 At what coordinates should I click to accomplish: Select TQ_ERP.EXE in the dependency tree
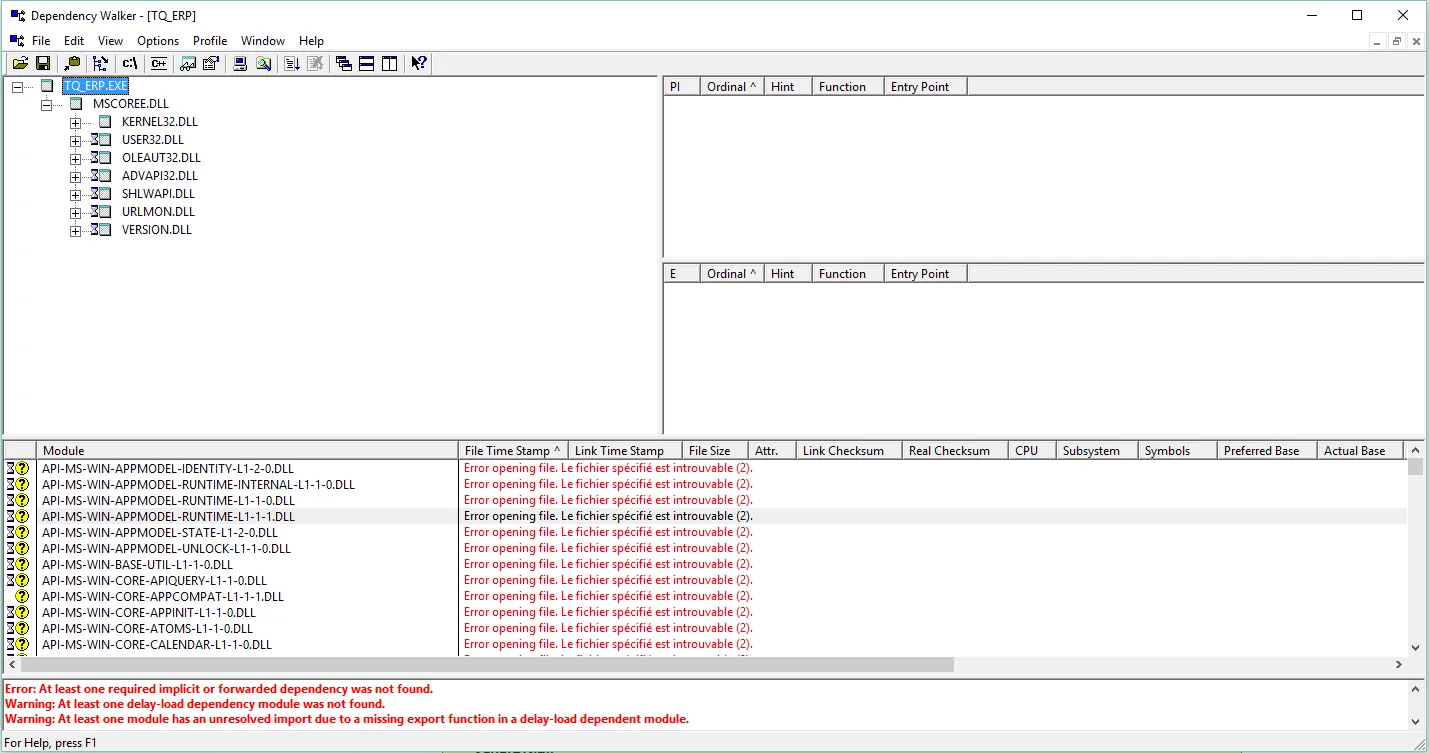click(x=95, y=86)
